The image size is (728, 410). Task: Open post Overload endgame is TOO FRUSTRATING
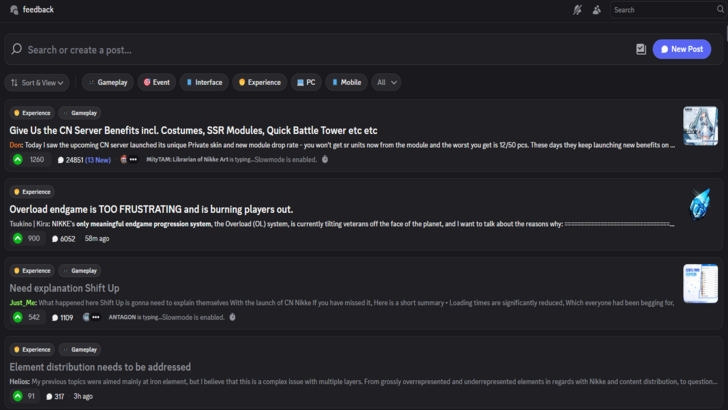pyautogui.click(x=151, y=209)
